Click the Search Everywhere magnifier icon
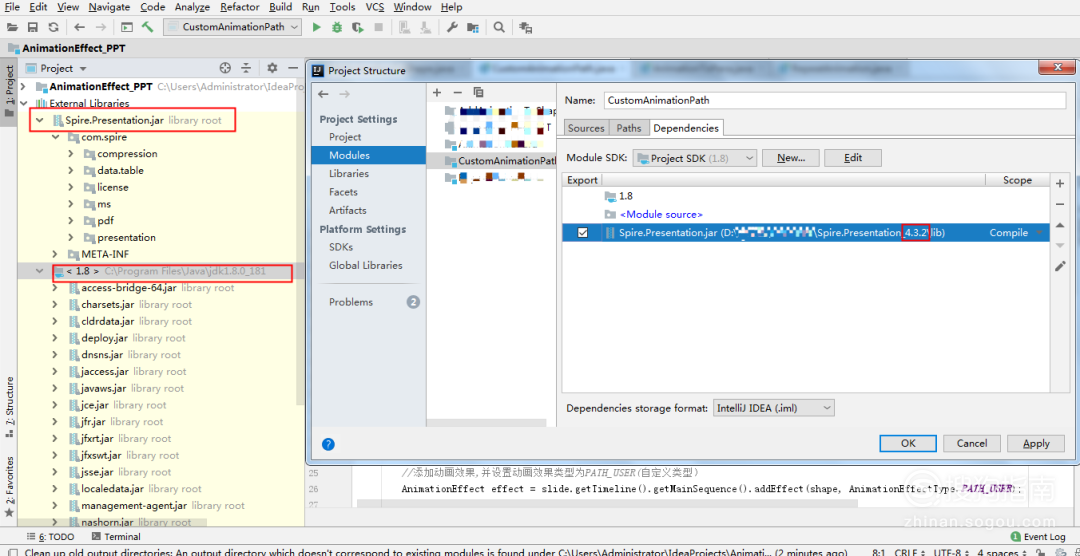Image resolution: width=1080 pixels, height=556 pixels. pos(499,27)
